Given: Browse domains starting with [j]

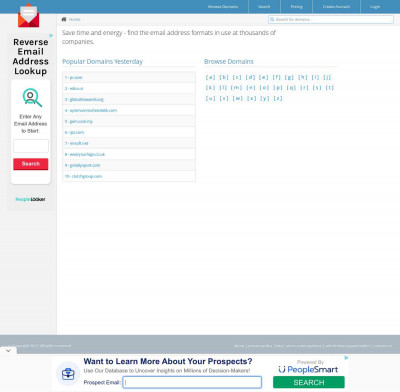Looking at the screenshot, I should click(327, 77).
